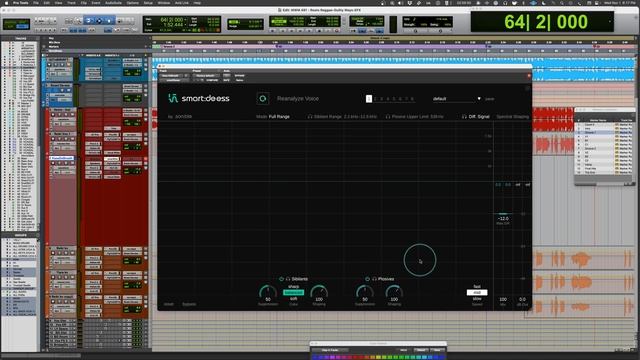Solo-listen Sibilants with headphone icon

288,279
